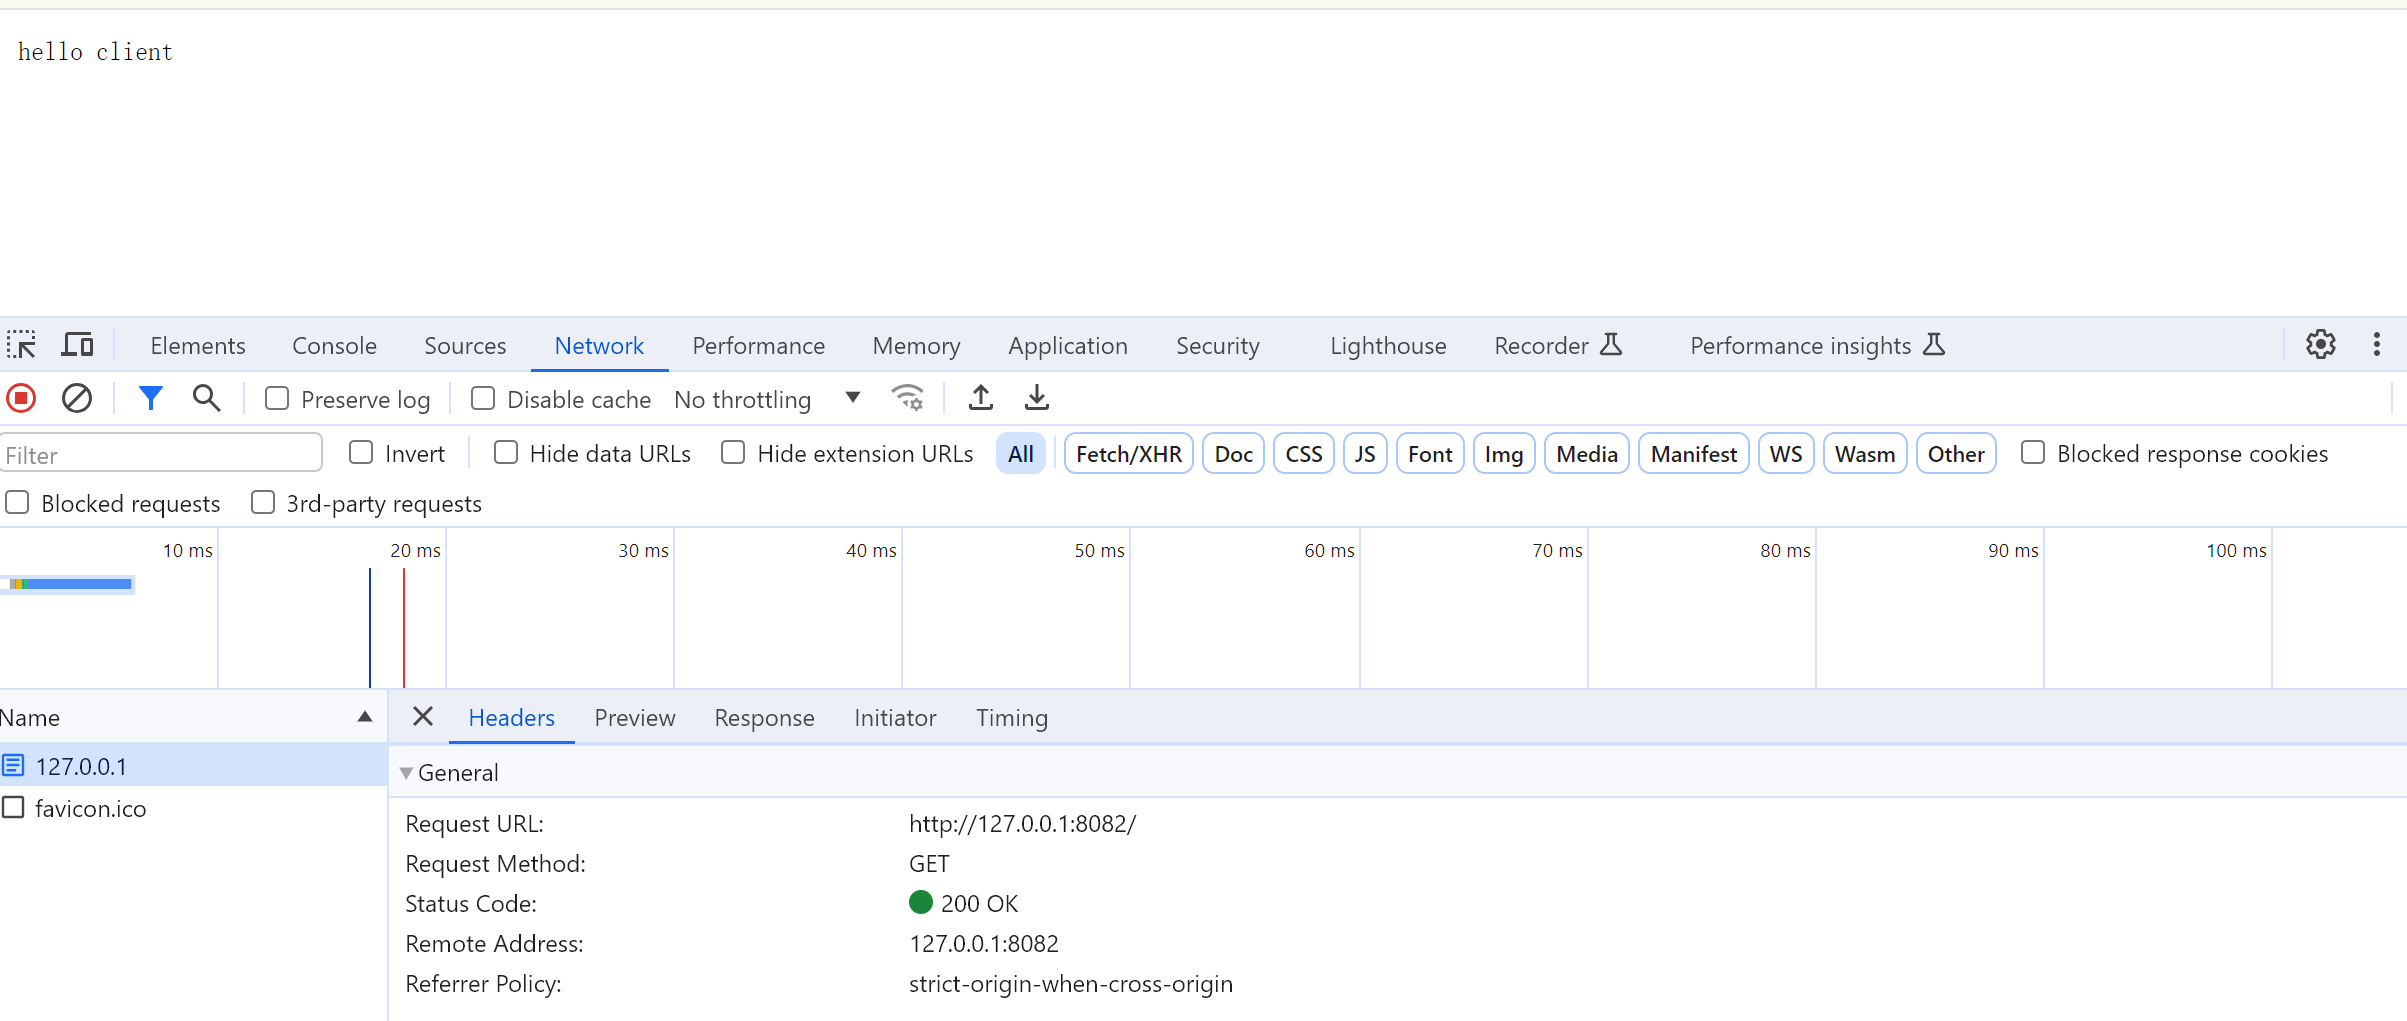This screenshot has width=2407, height=1021.
Task: Show only JS requests
Action: point(1365,453)
